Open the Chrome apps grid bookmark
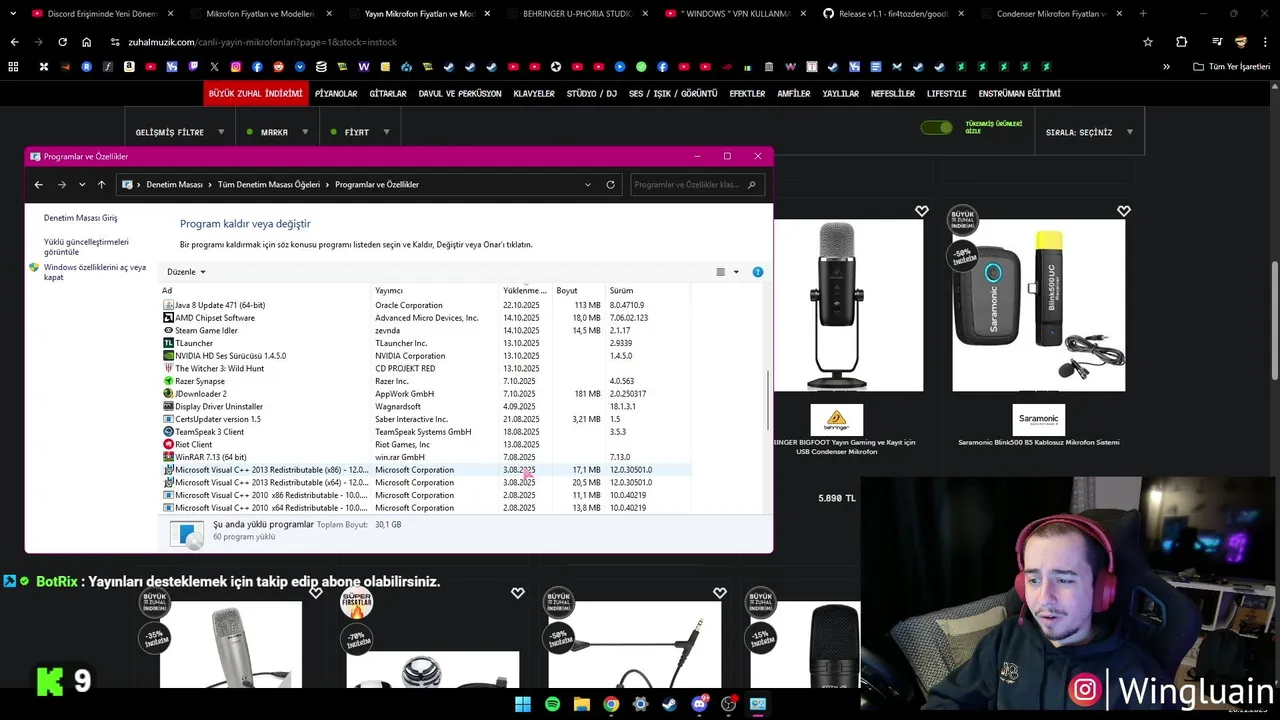Image resolution: width=1280 pixels, height=720 pixels. point(13,67)
